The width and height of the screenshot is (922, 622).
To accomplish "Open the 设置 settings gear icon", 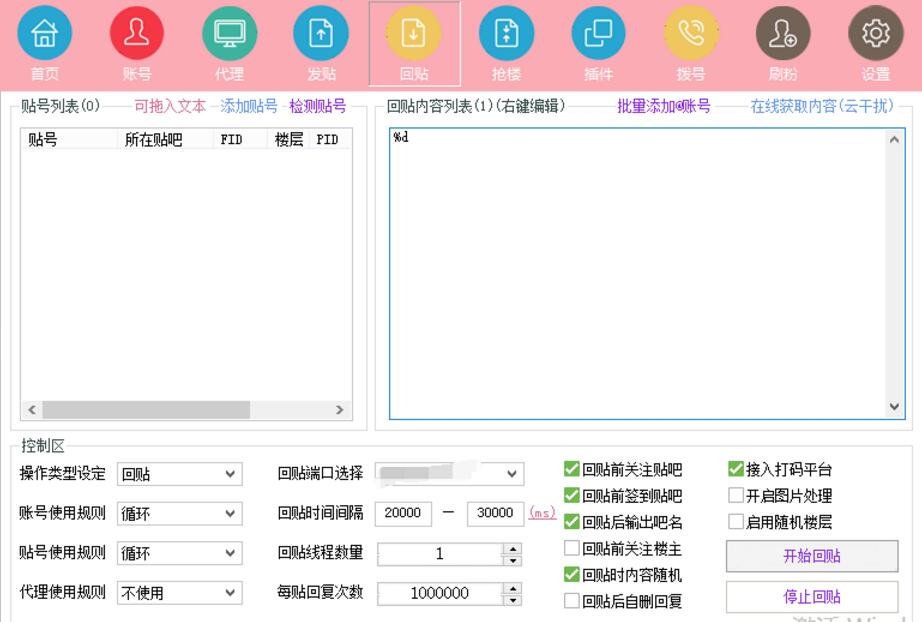I will (876, 34).
